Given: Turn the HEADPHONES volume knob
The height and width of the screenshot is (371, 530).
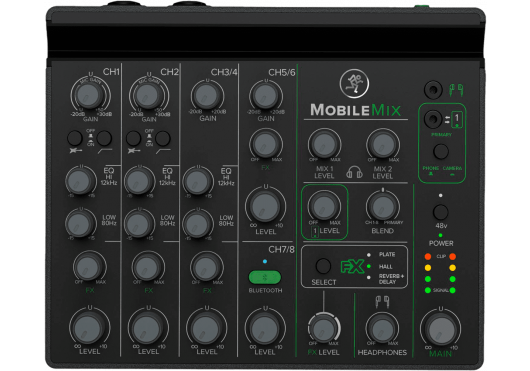Looking at the screenshot, I should tap(382, 329).
